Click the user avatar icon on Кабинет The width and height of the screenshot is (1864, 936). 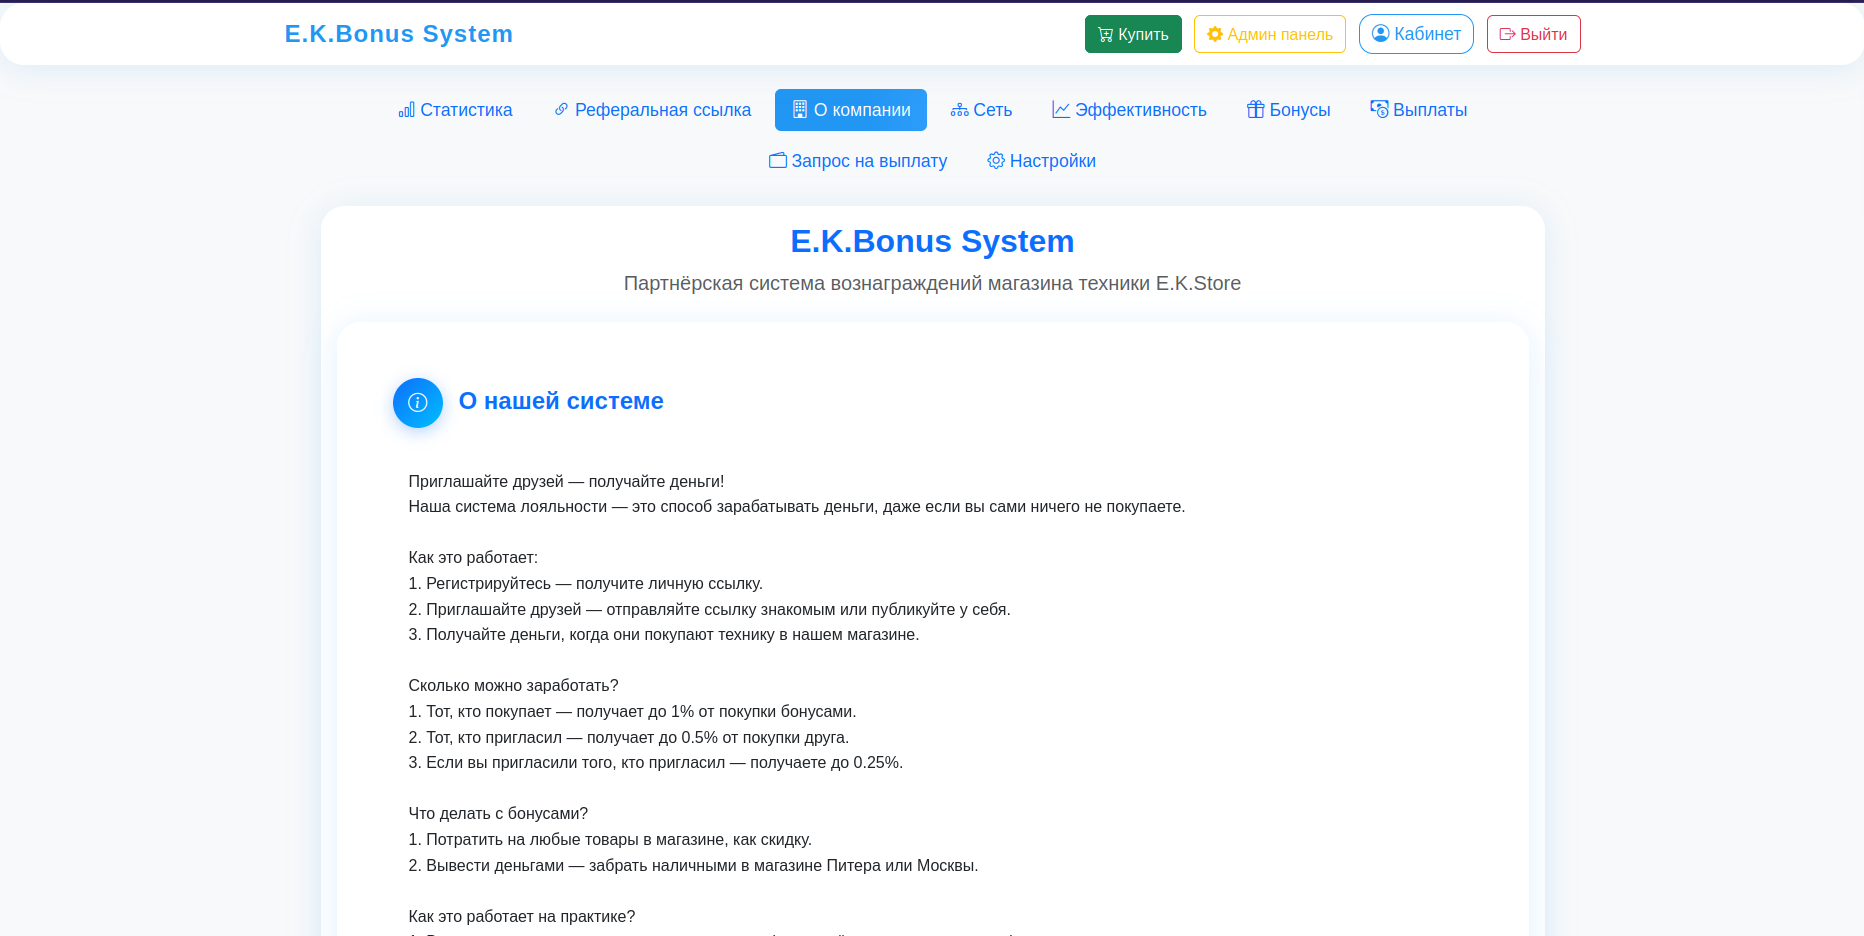1380,33
